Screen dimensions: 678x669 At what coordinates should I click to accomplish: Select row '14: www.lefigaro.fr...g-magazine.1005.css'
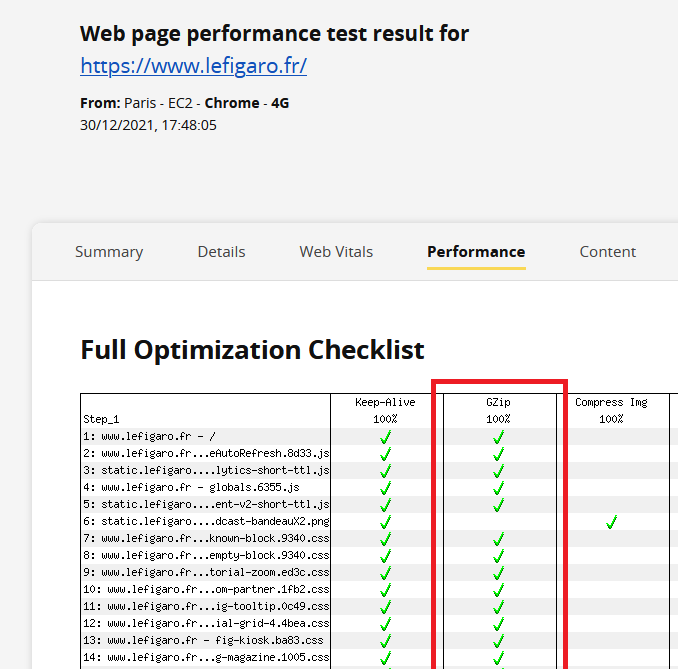206,657
